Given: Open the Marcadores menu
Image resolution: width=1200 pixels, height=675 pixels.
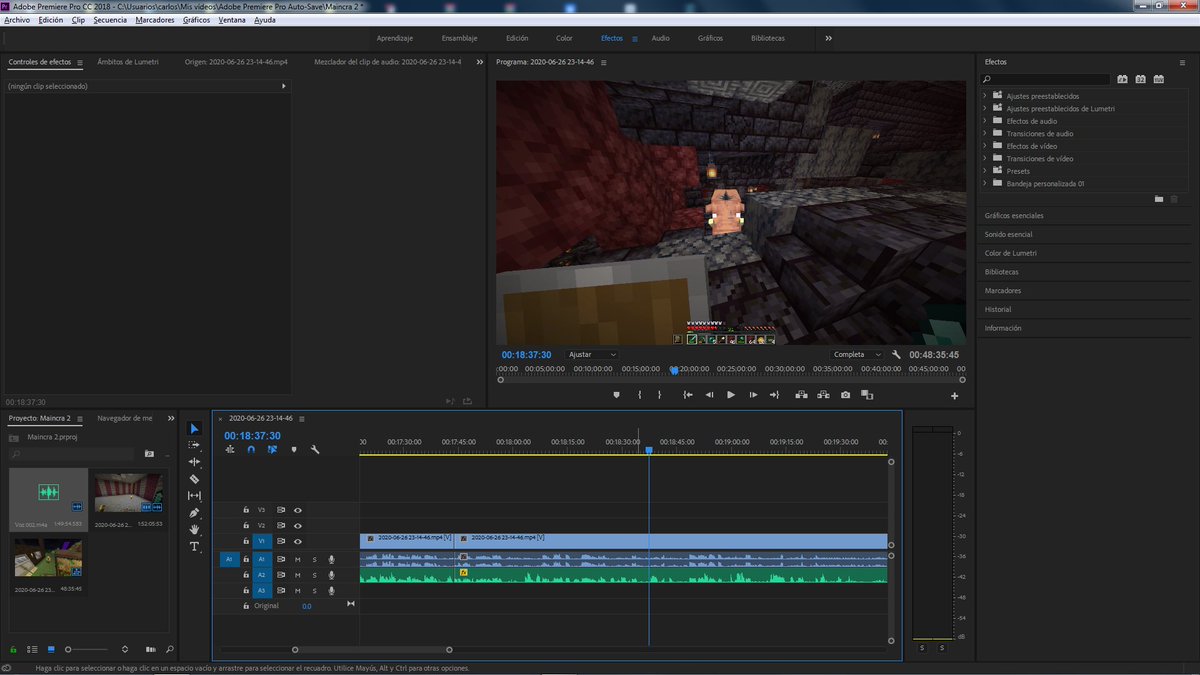Looking at the screenshot, I should tap(154, 20).
